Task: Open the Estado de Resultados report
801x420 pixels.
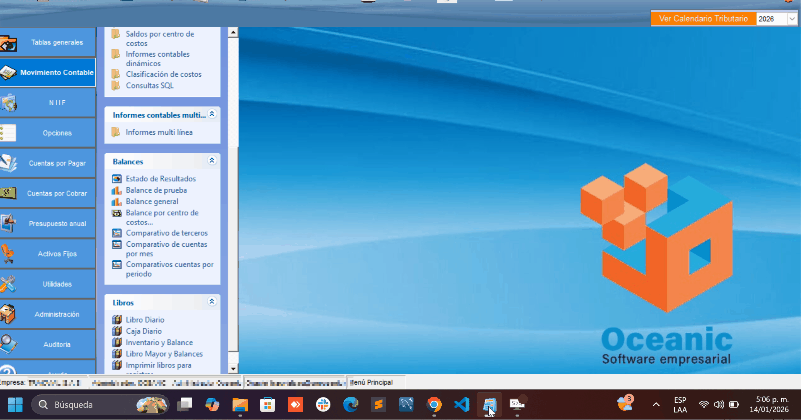Action: pyautogui.click(x=160, y=178)
